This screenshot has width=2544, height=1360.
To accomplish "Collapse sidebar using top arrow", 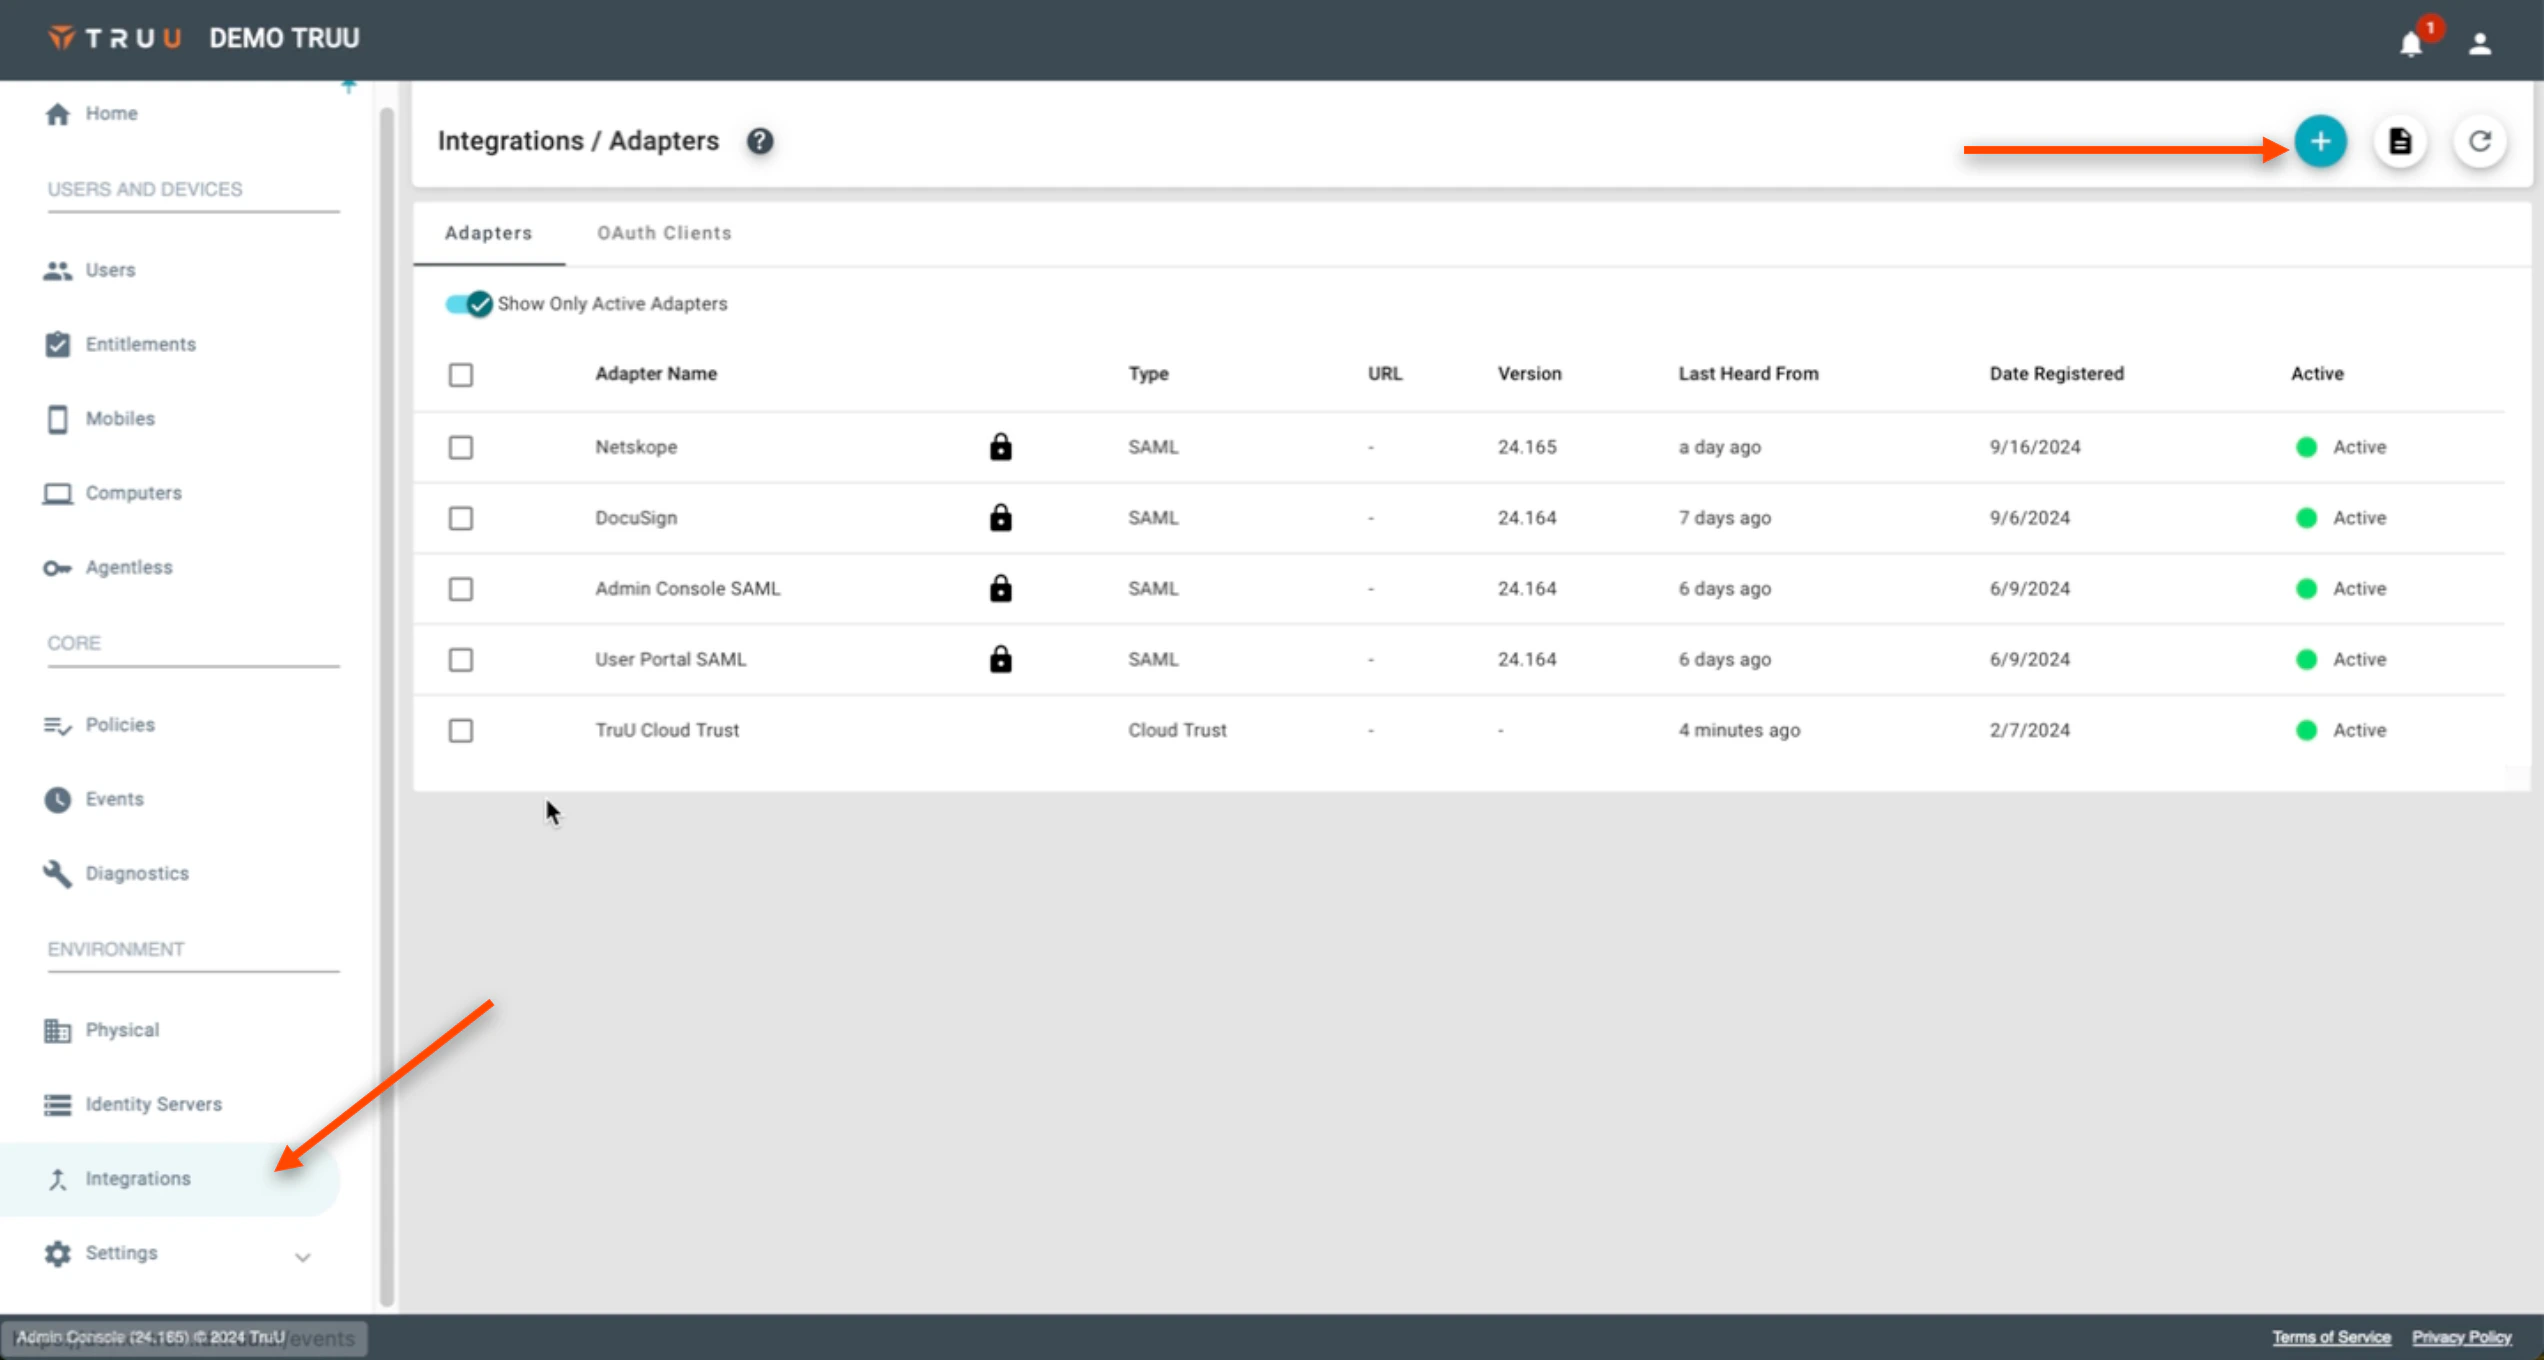I will point(348,86).
